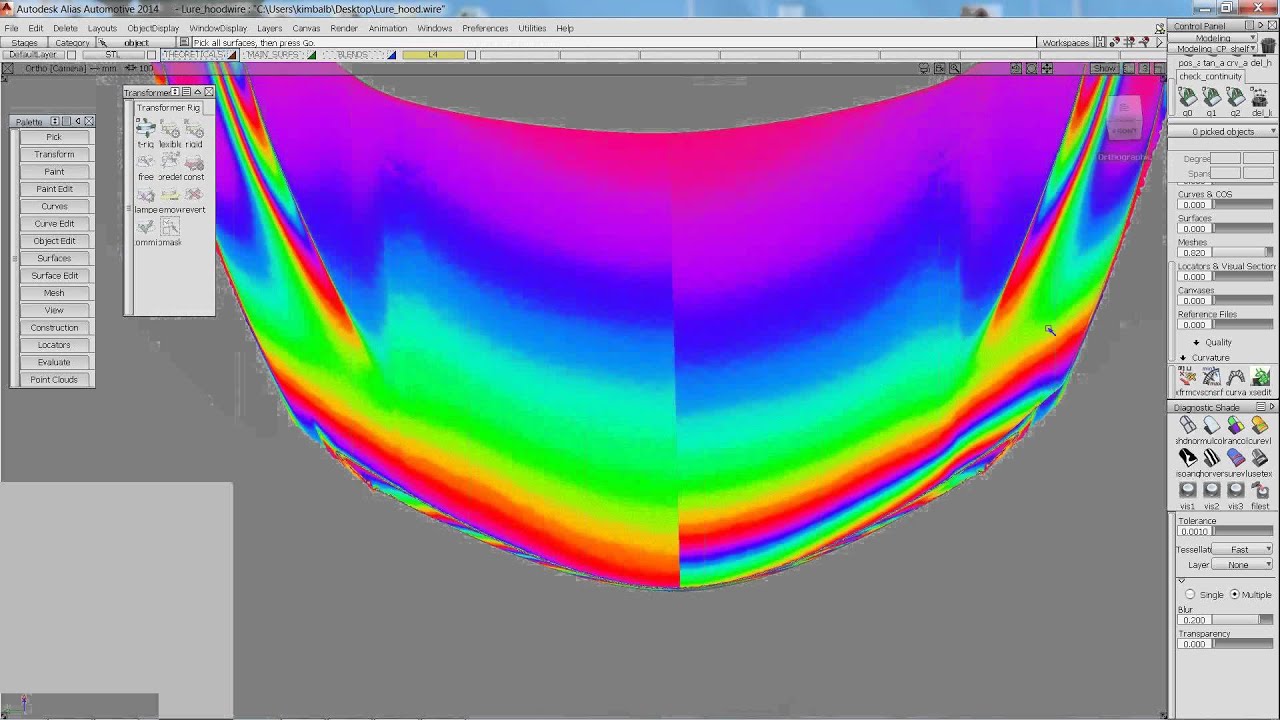The image size is (1280, 720).
Task: Select the free tool in Transformer Rig
Action: pyautogui.click(x=146, y=162)
